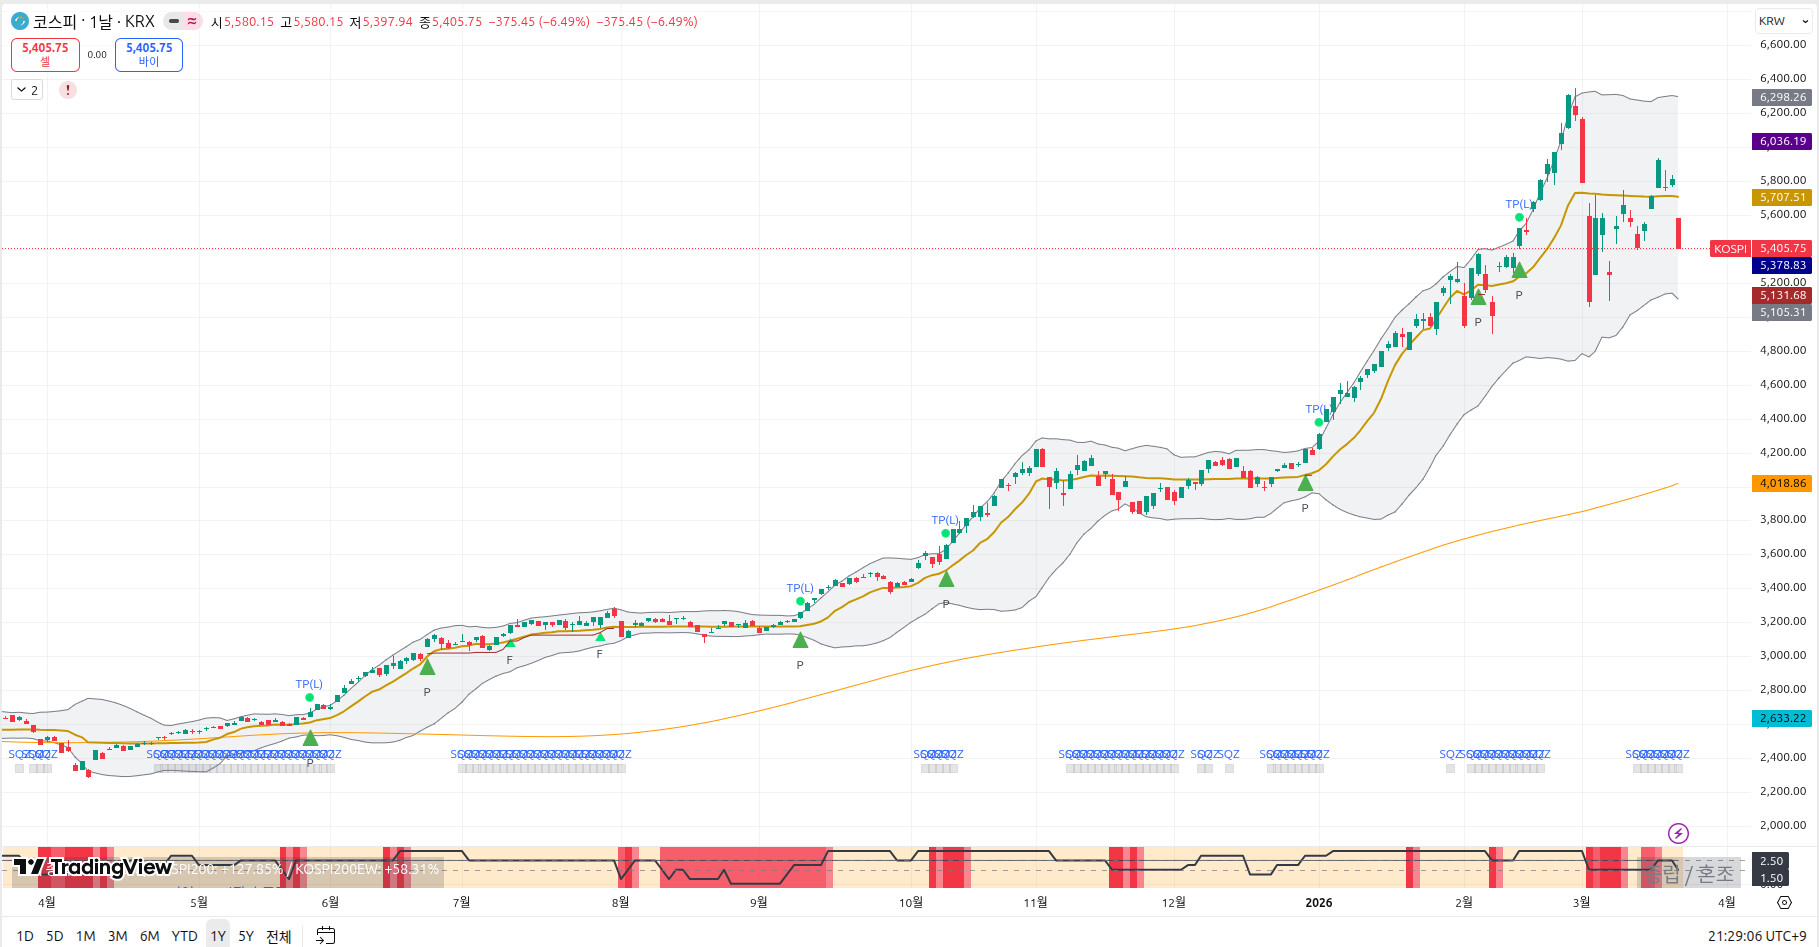Click the dark red 5,131.68 price label

pyautogui.click(x=1783, y=295)
